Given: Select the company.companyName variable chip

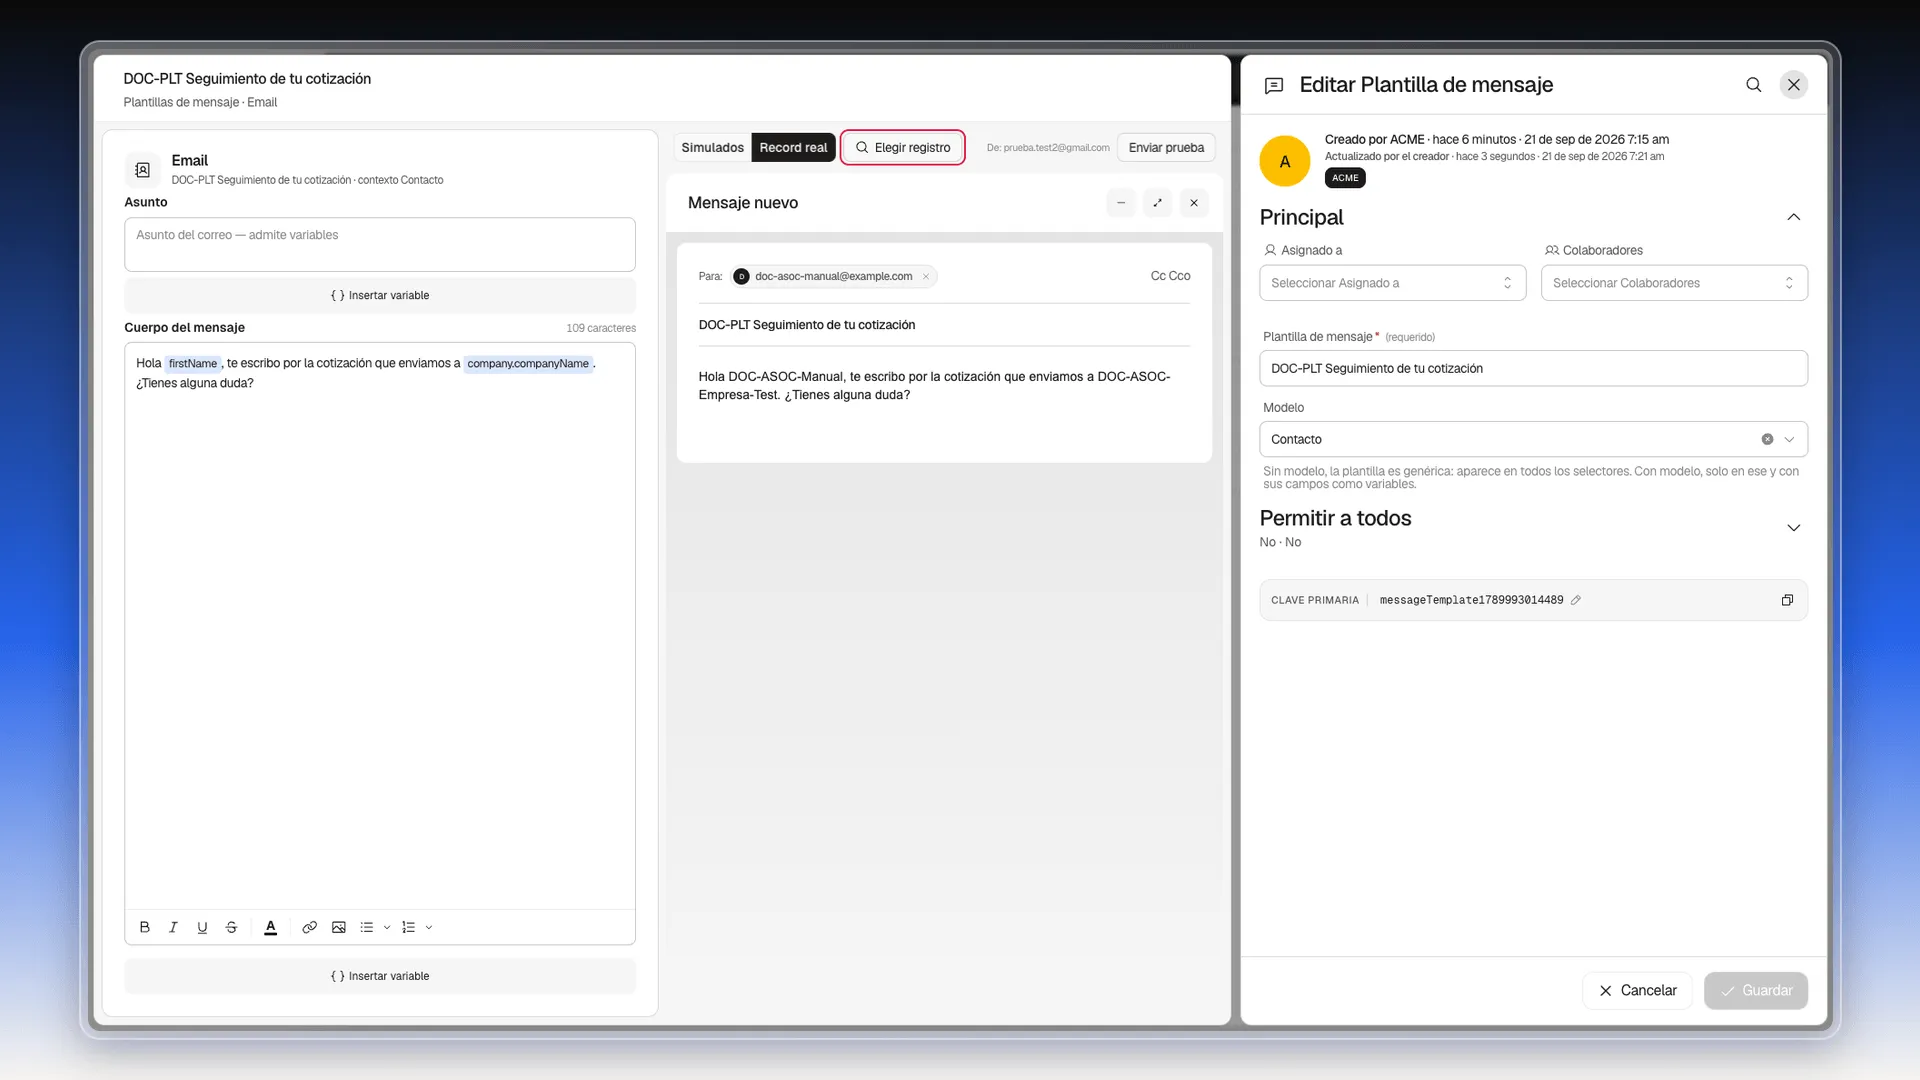Looking at the screenshot, I should coord(528,363).
